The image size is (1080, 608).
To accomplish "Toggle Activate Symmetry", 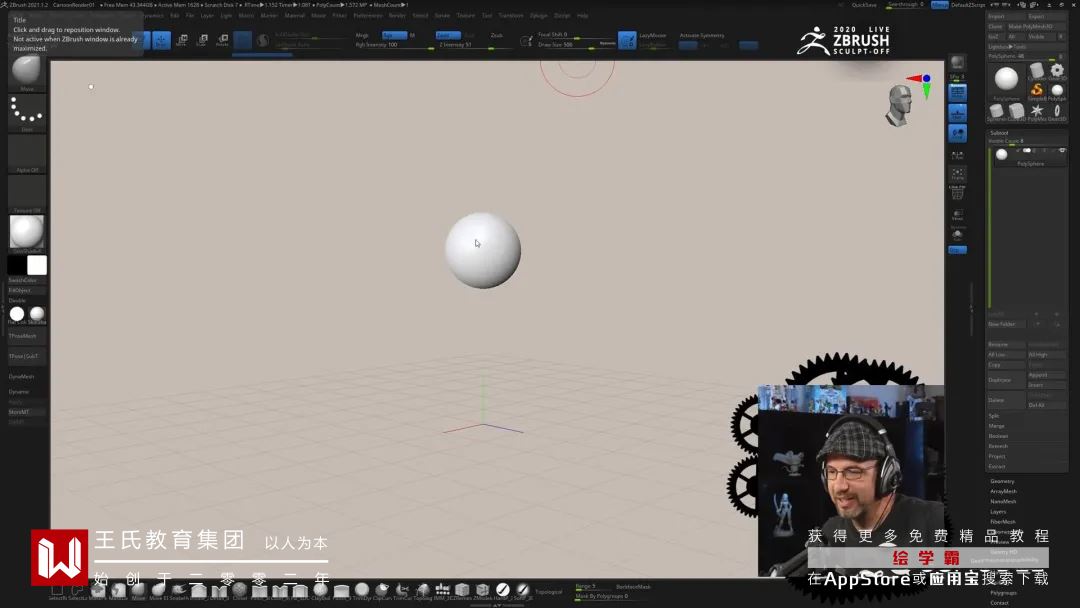I will pos(702,35).
